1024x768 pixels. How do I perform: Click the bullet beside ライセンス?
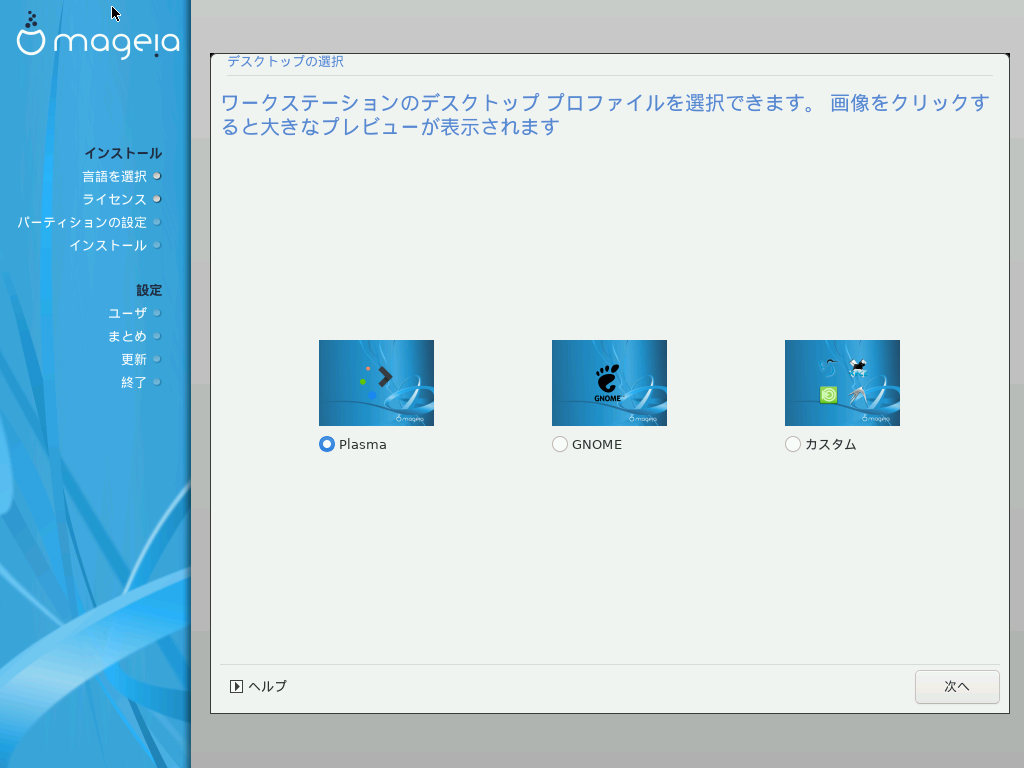[157, 199]
